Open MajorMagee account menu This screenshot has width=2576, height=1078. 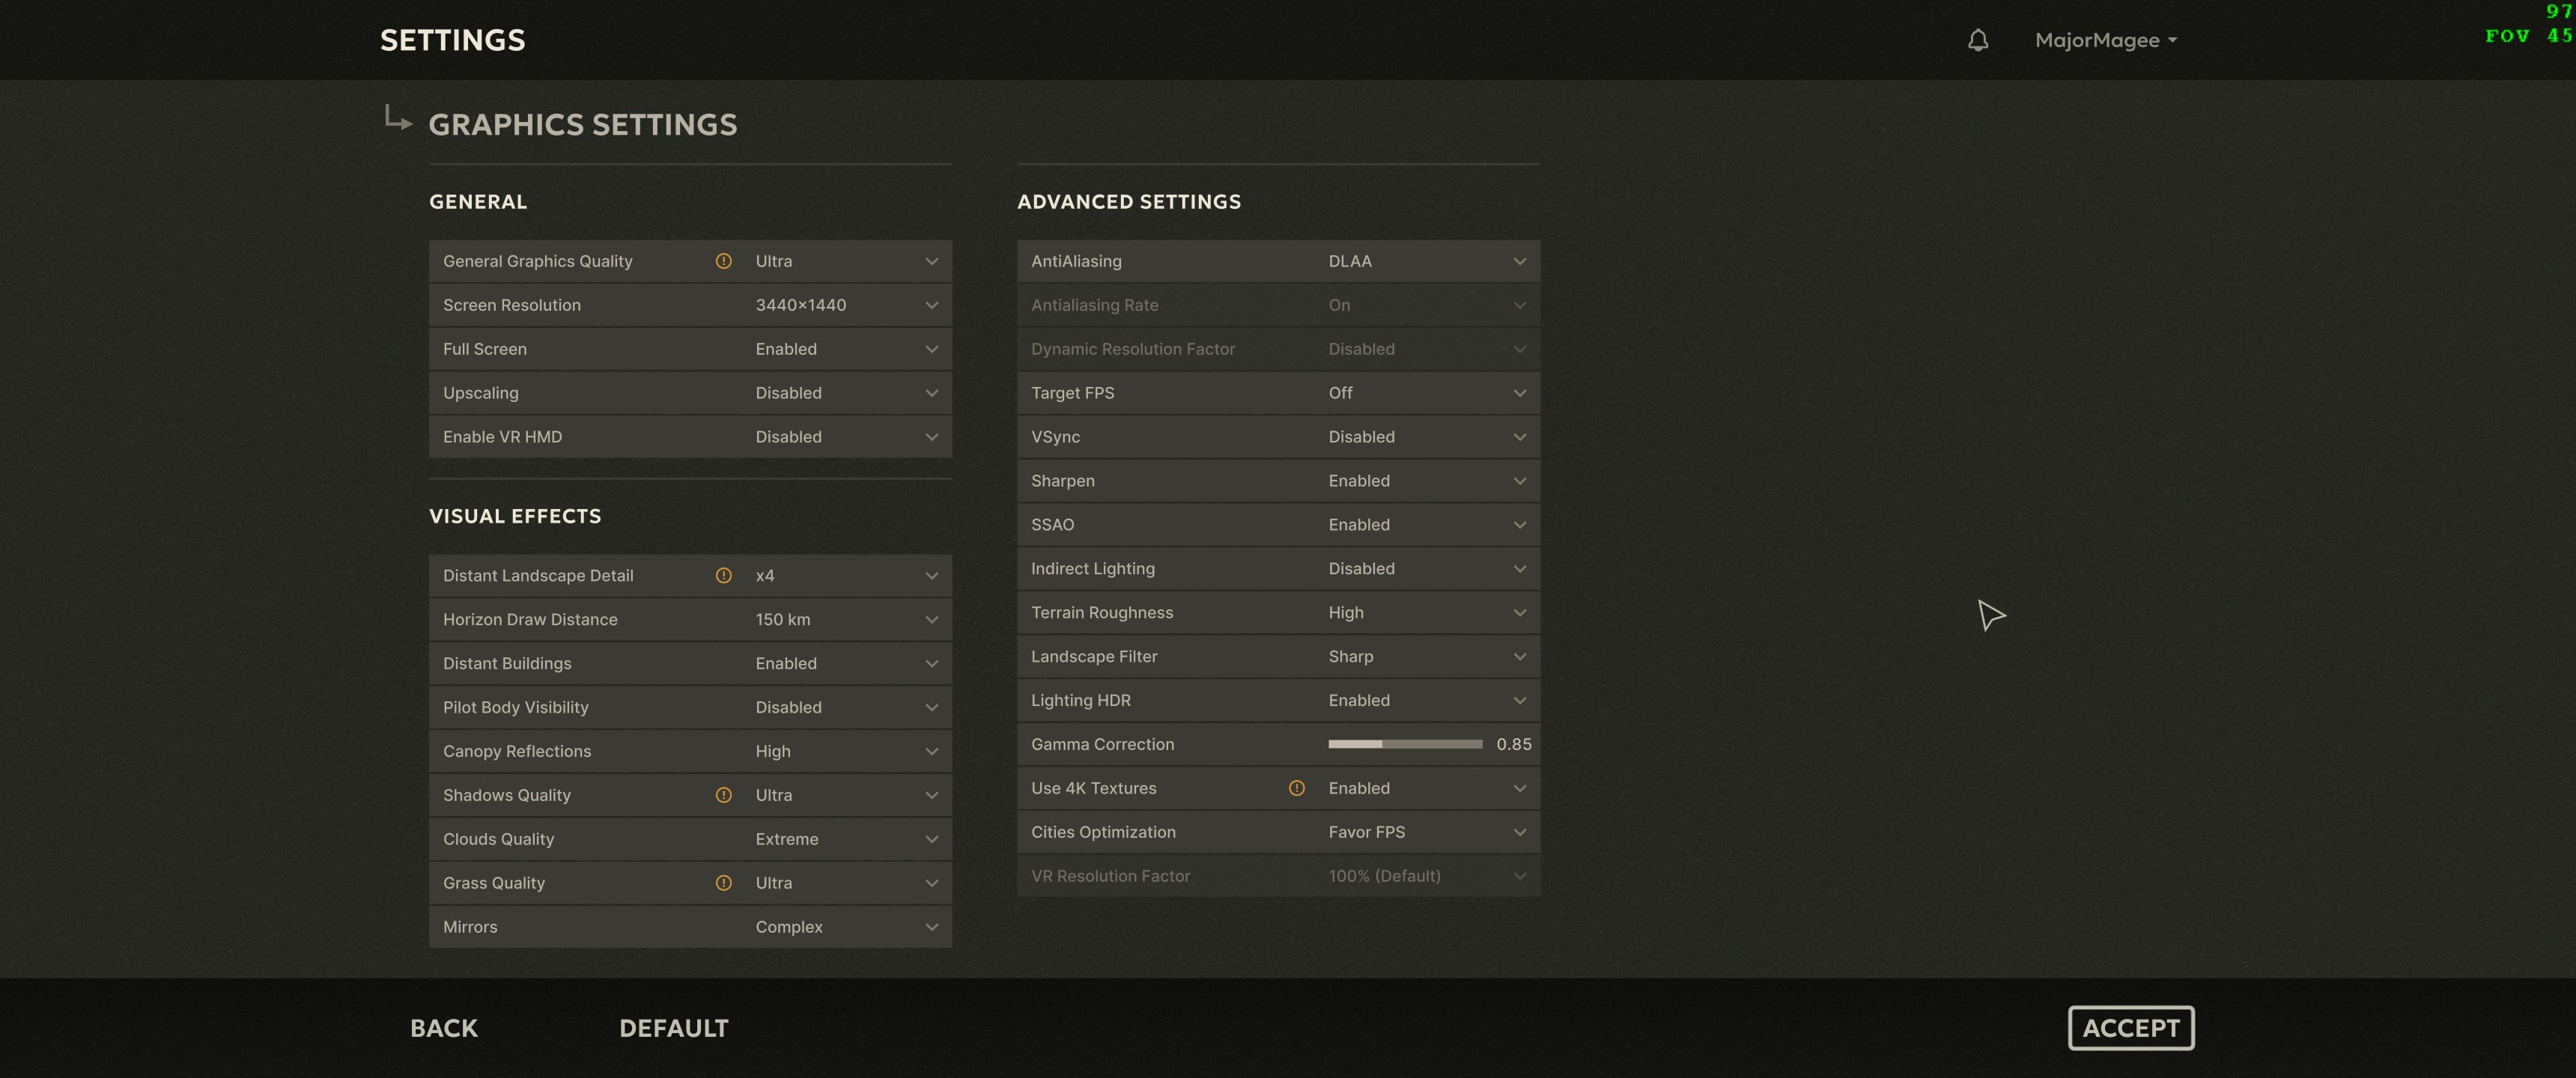point(2106,40)
